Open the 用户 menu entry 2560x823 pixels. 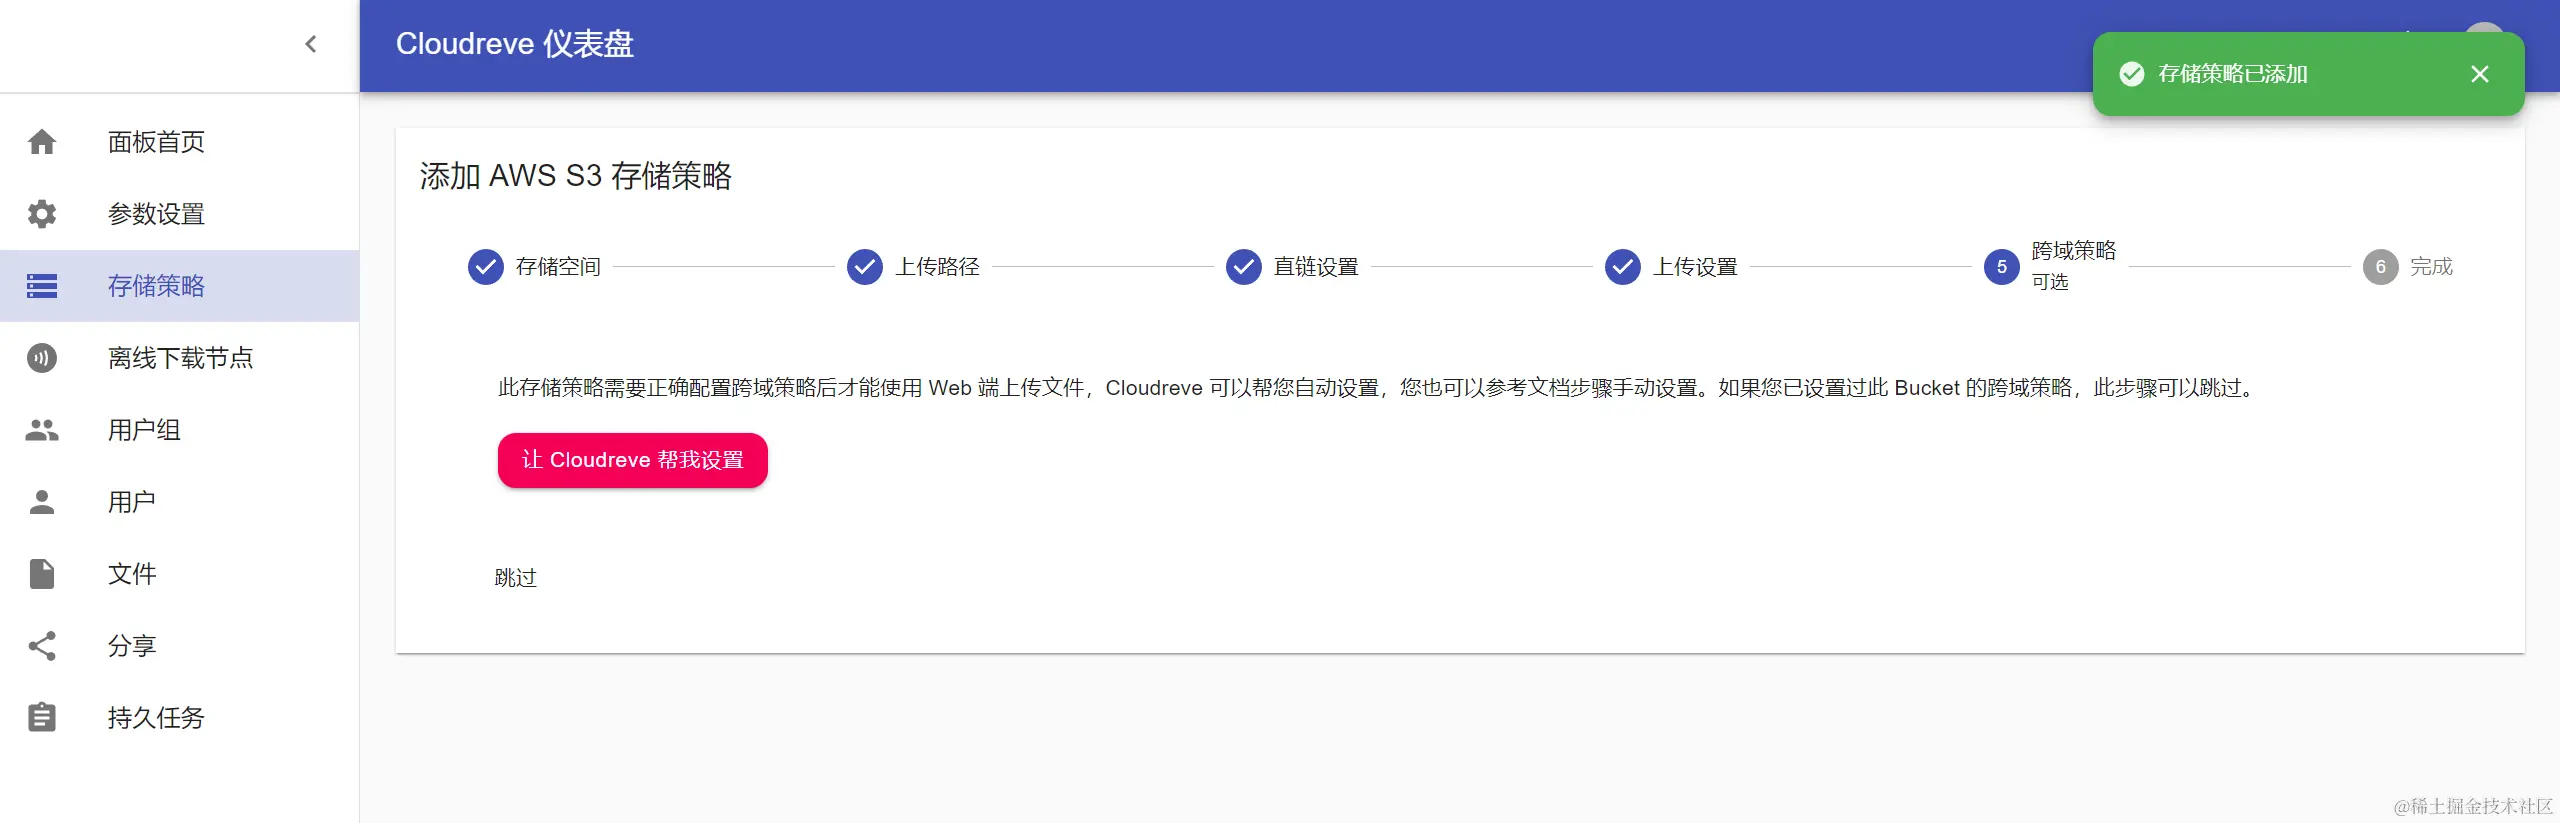(180, 502)
